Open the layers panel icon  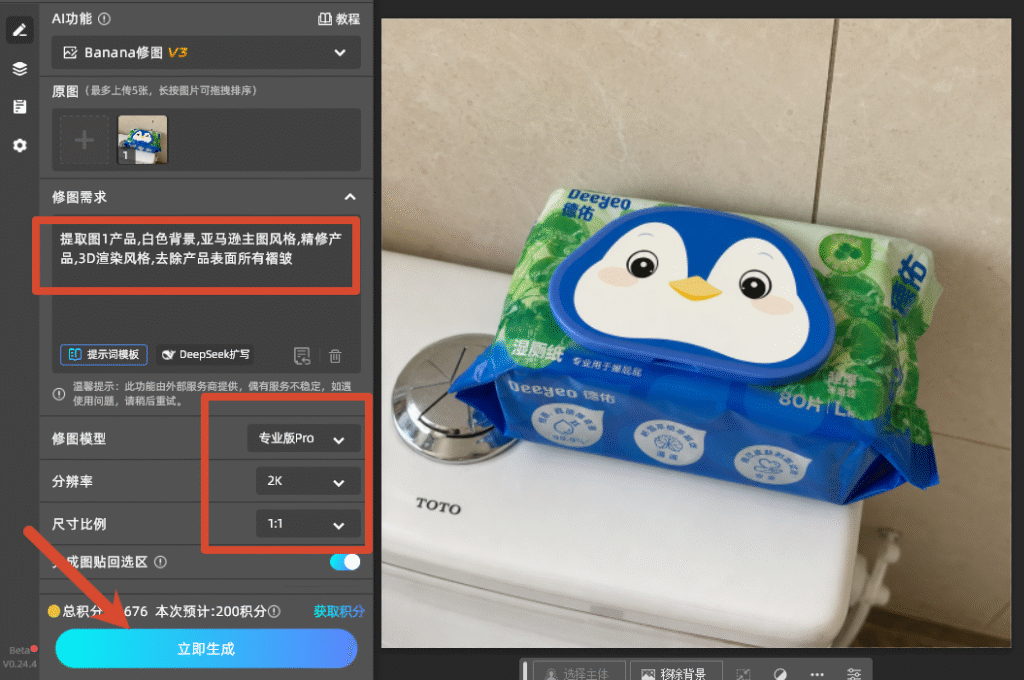20,69
